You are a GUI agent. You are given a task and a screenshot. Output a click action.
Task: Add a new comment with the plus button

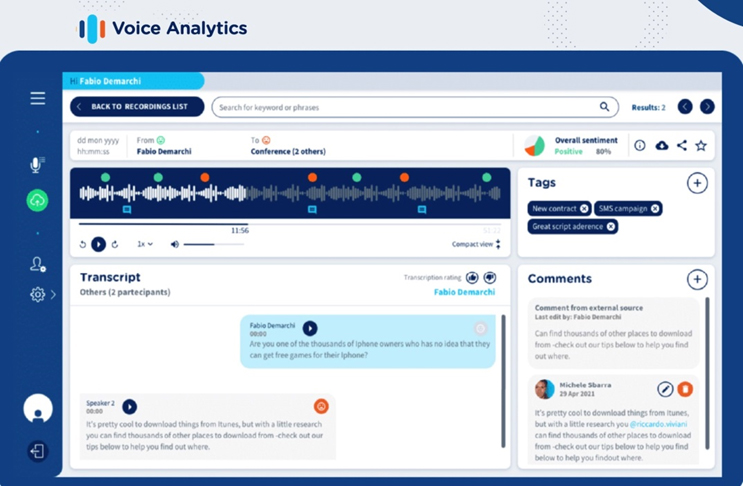697,279
